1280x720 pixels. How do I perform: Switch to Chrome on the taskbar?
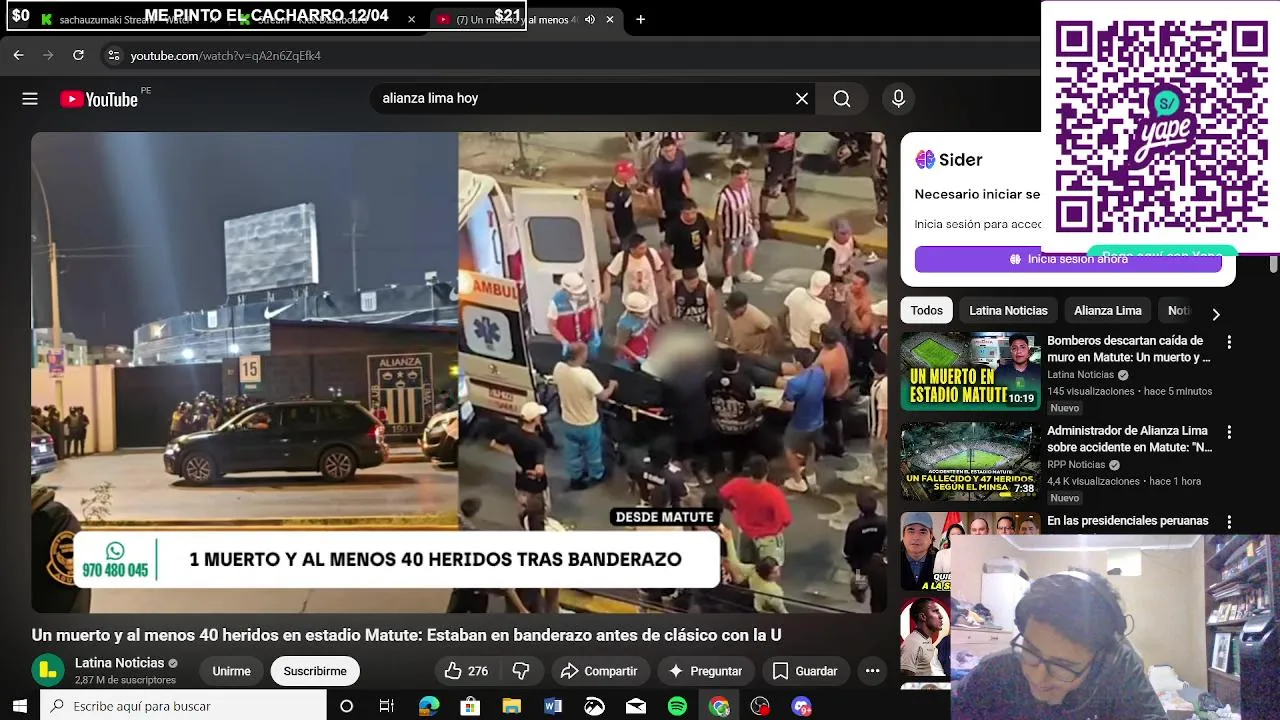[x=719, y=706]
